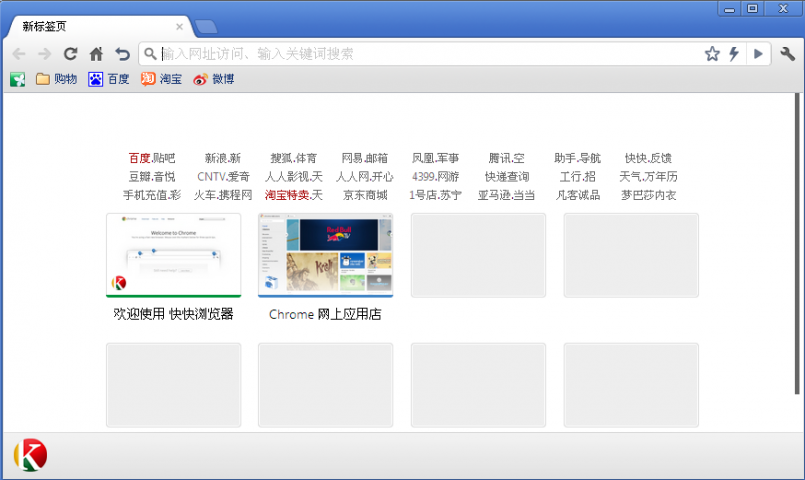Open a new tab with the tab-strip button
The width and height of the screenshot is (805, 480).
click(207, 27)
